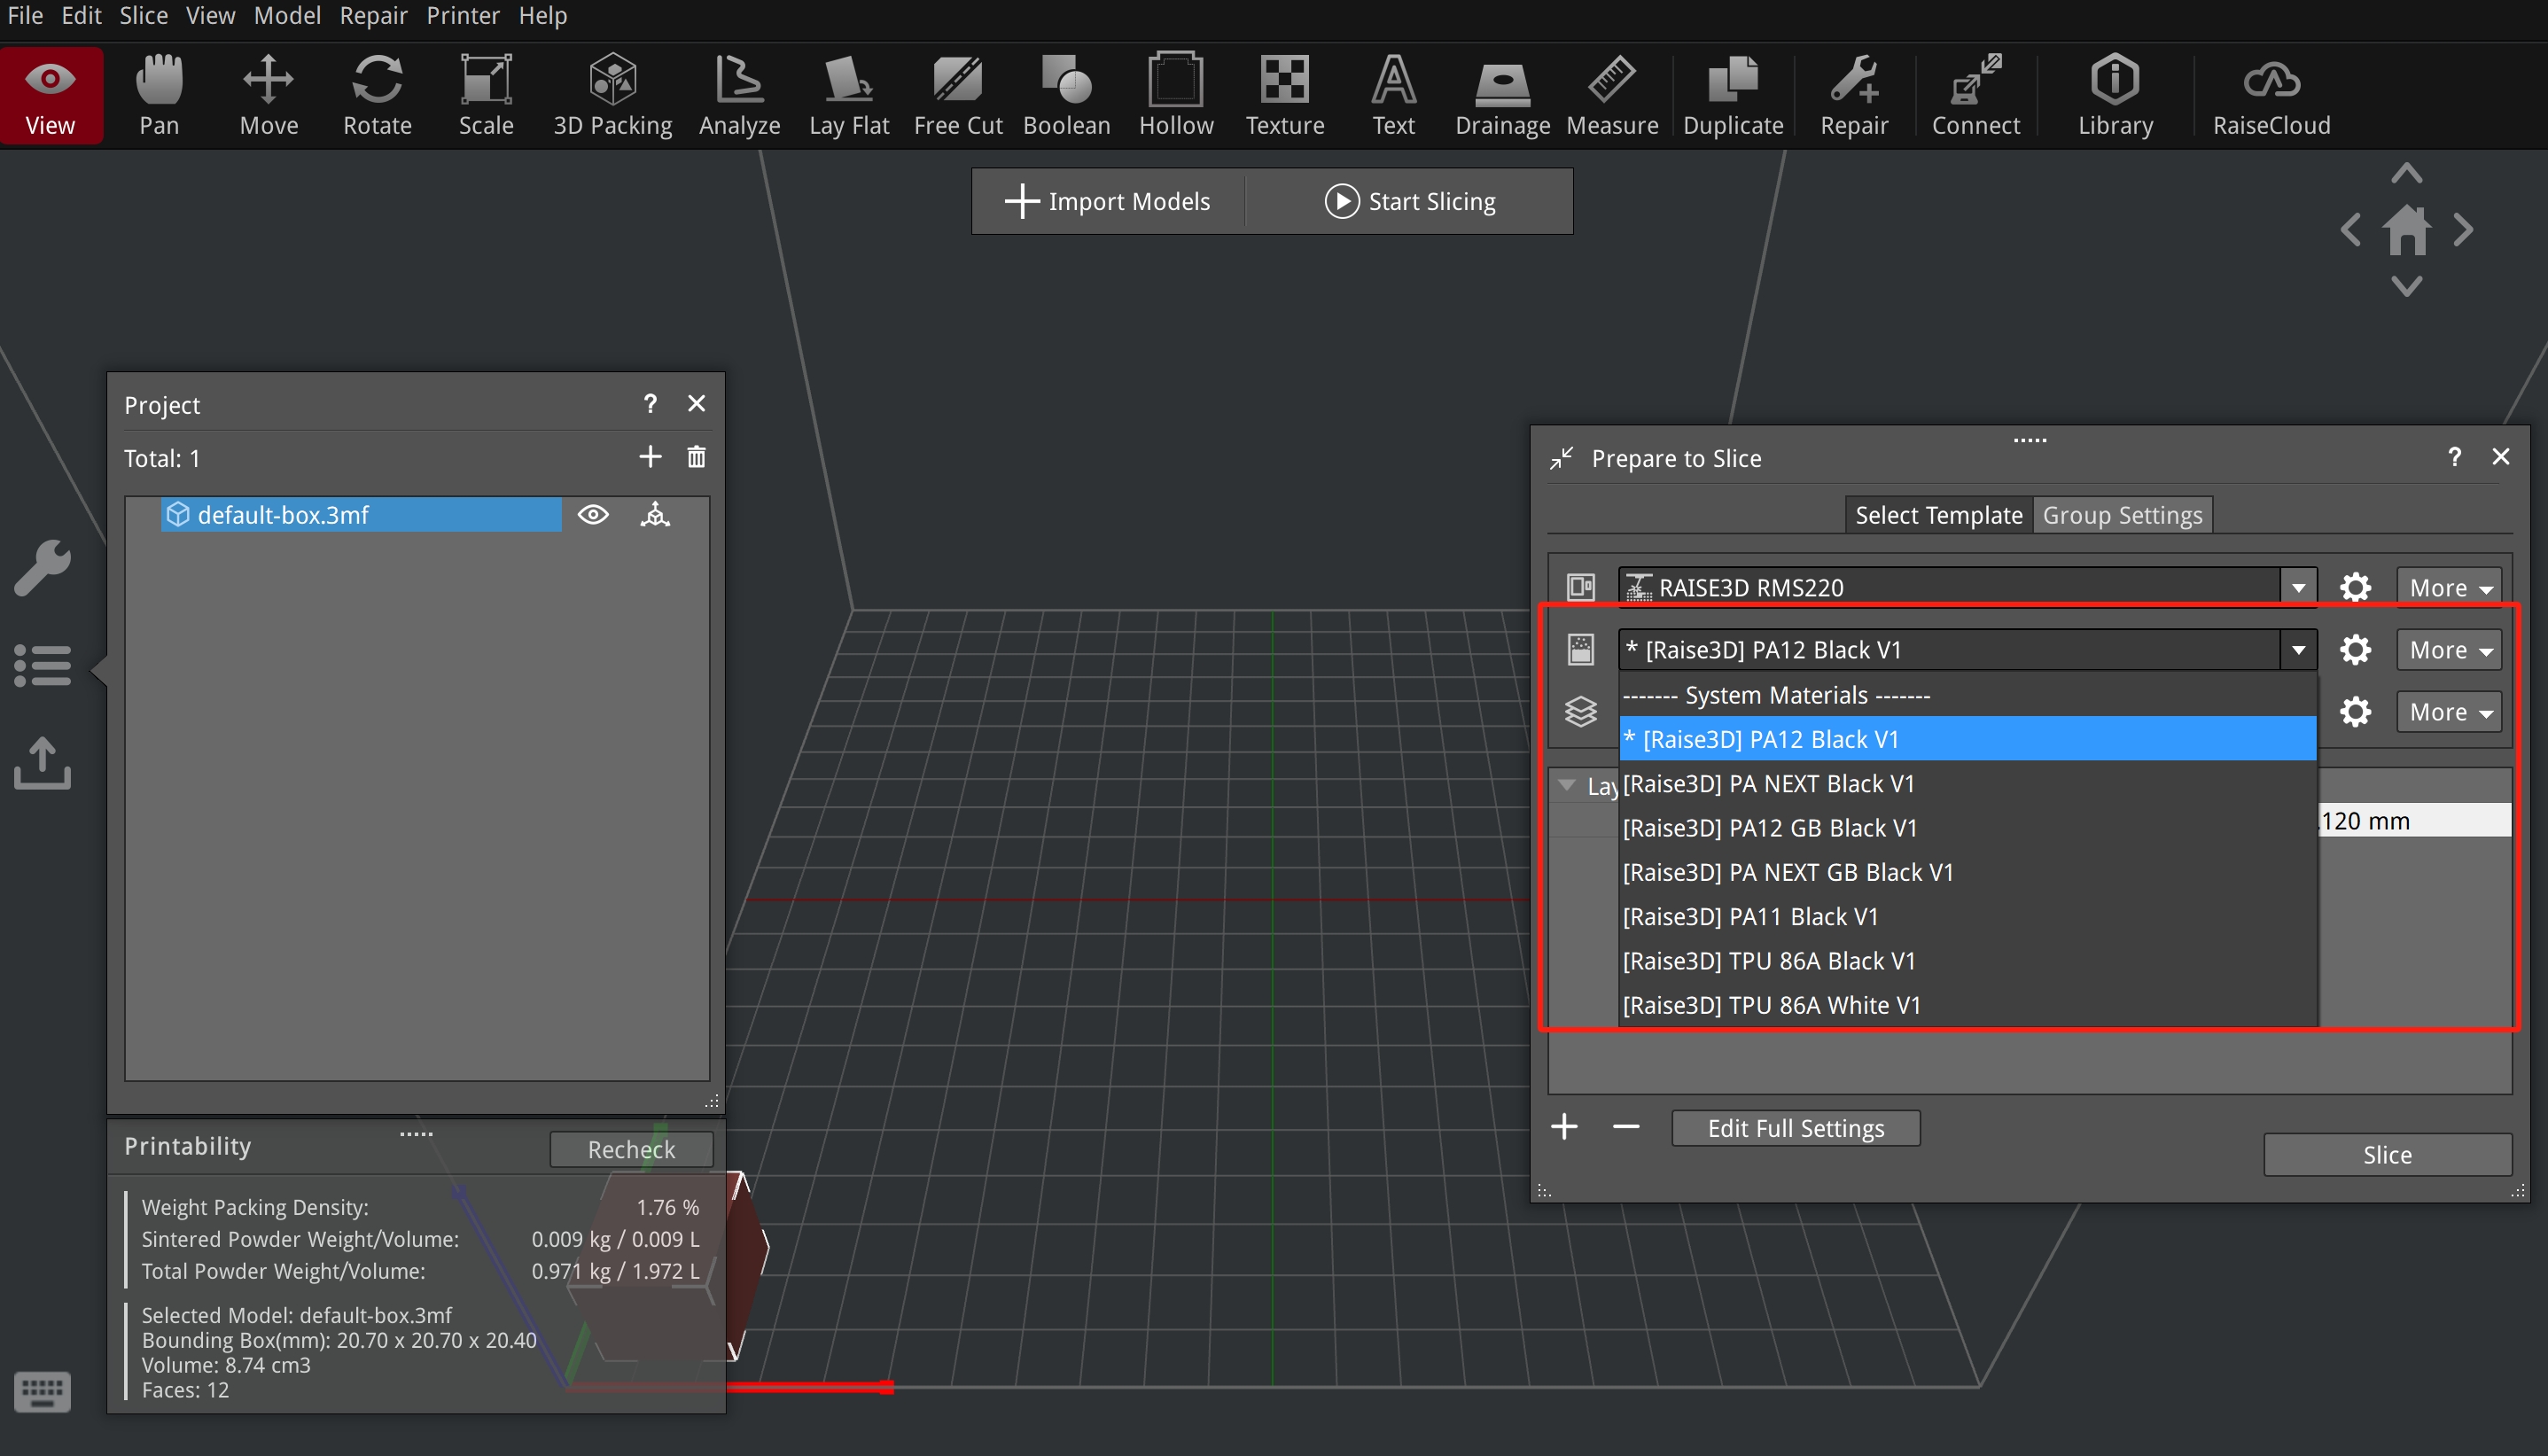Use the Lay Flat tool

[849, 96]
